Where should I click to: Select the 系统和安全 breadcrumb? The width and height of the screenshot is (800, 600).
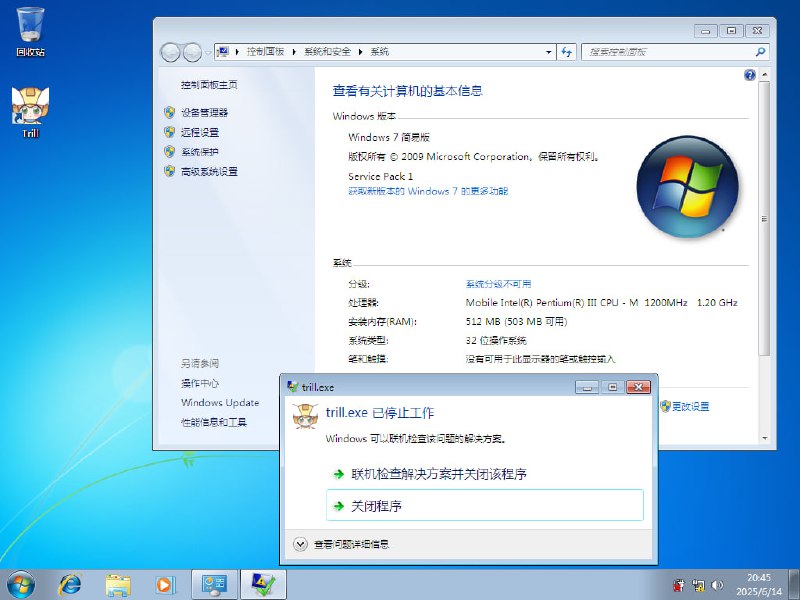[328, 52]
